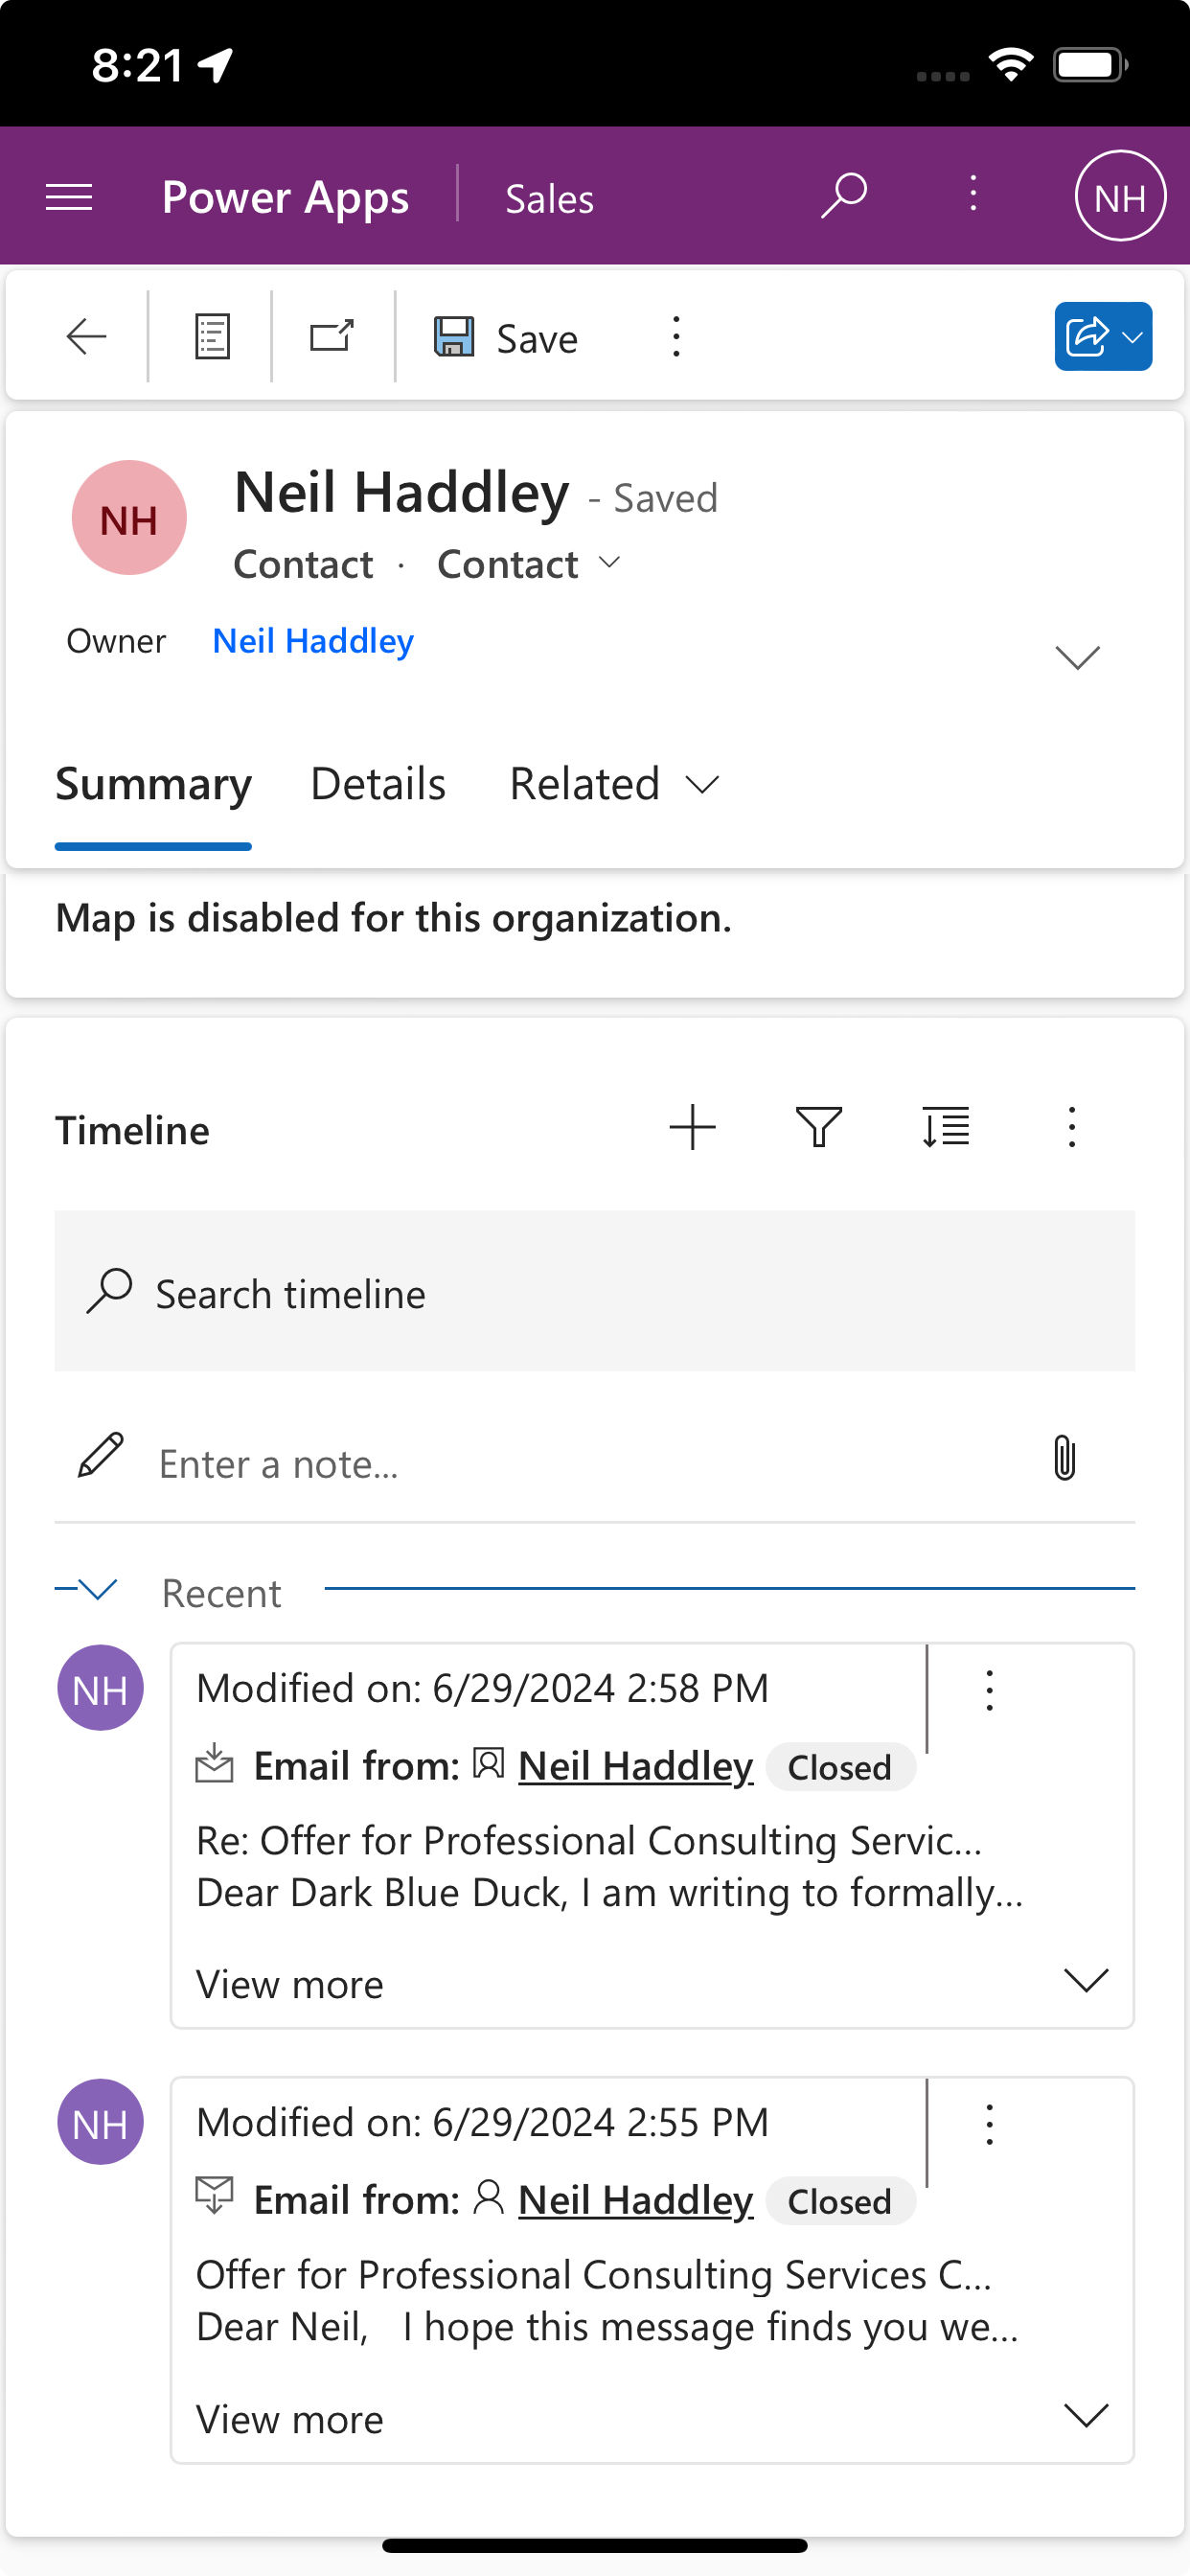The width and height of the screenshot is (1190, 2576).
Task: Open record in new window icon
Action: (332, 336)
